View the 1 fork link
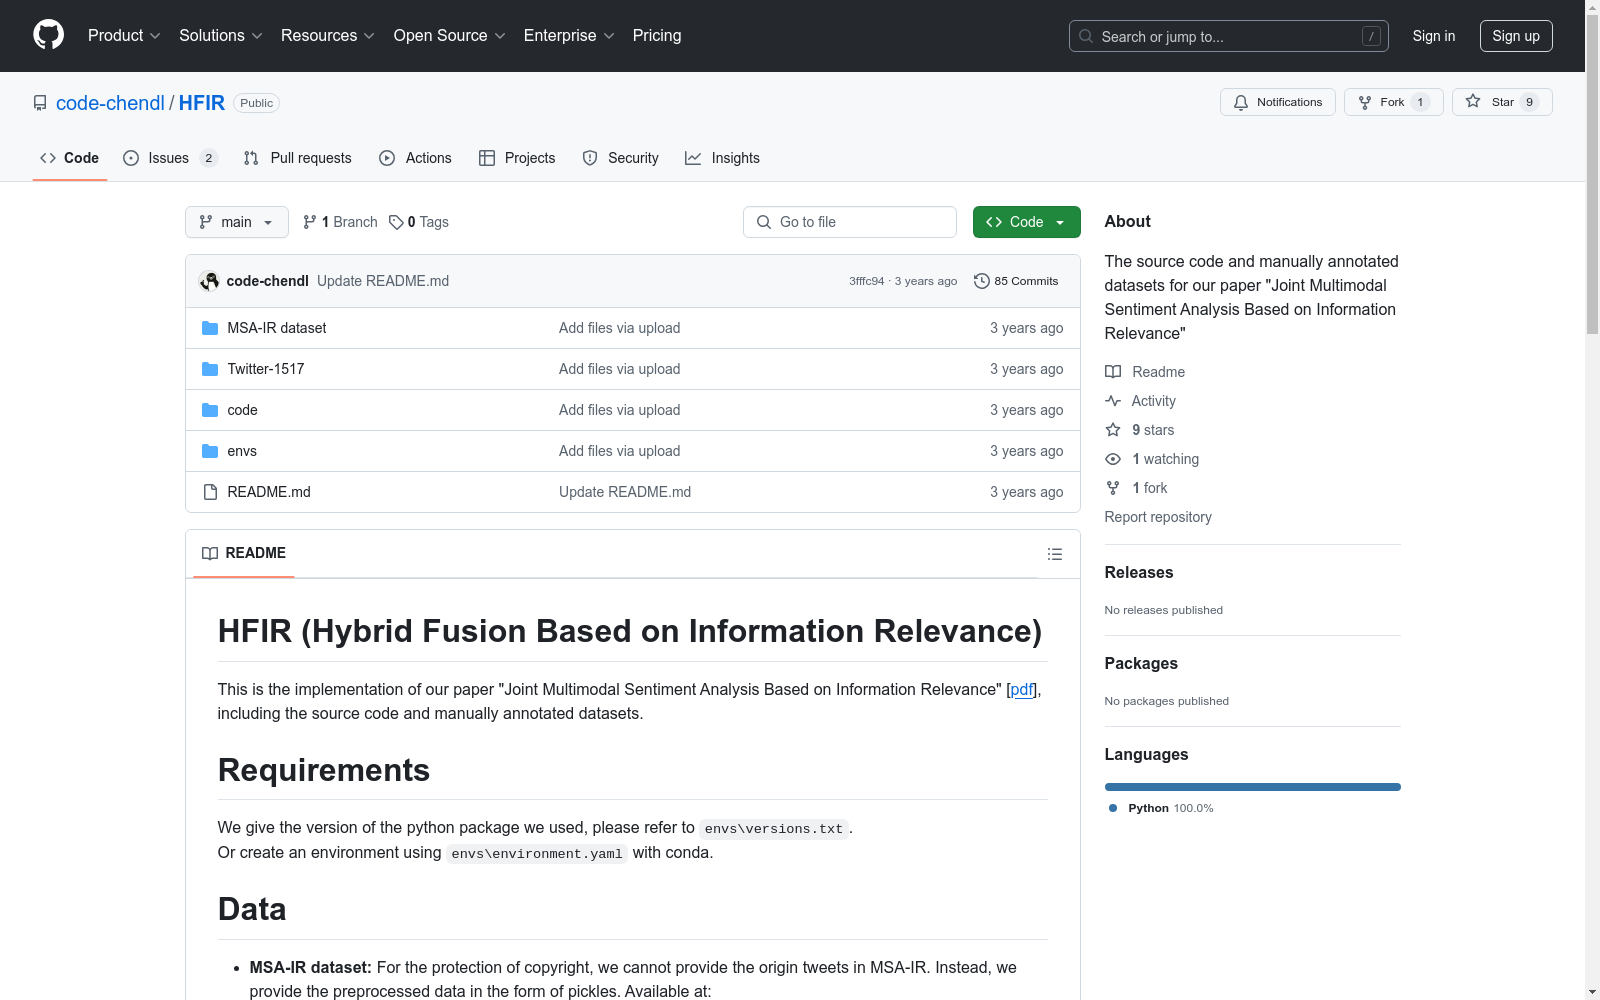Image resolution: width=1600 pixels, height=1000 pixels. [x=1136, y=488]
